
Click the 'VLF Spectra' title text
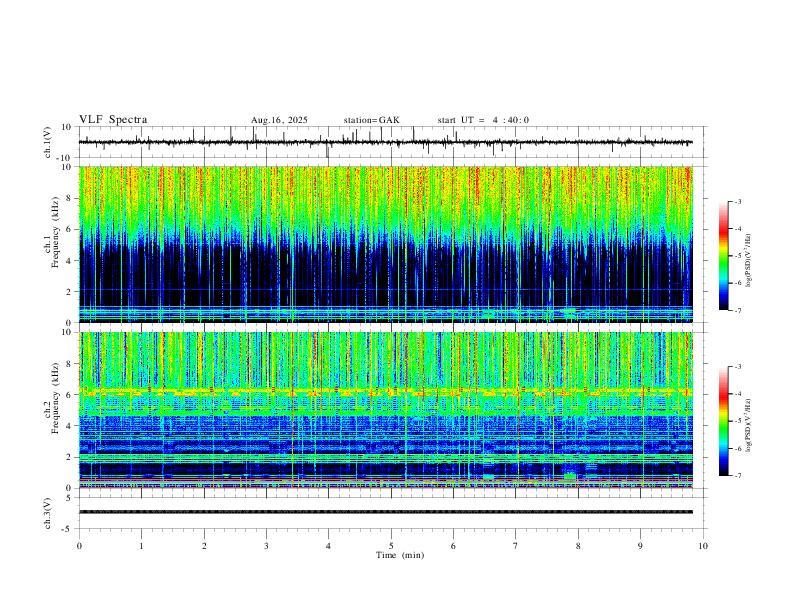click(113, 120)
